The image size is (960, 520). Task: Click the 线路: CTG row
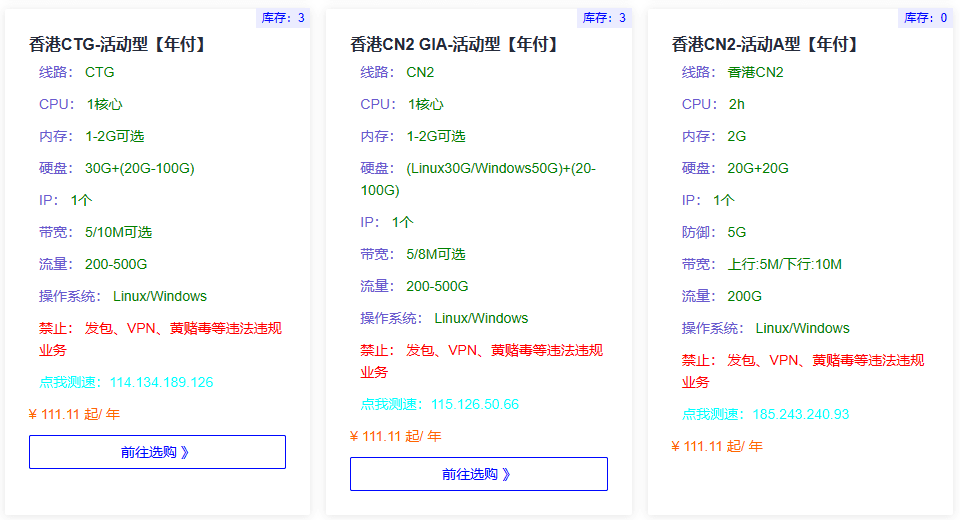tap(77, 72)
